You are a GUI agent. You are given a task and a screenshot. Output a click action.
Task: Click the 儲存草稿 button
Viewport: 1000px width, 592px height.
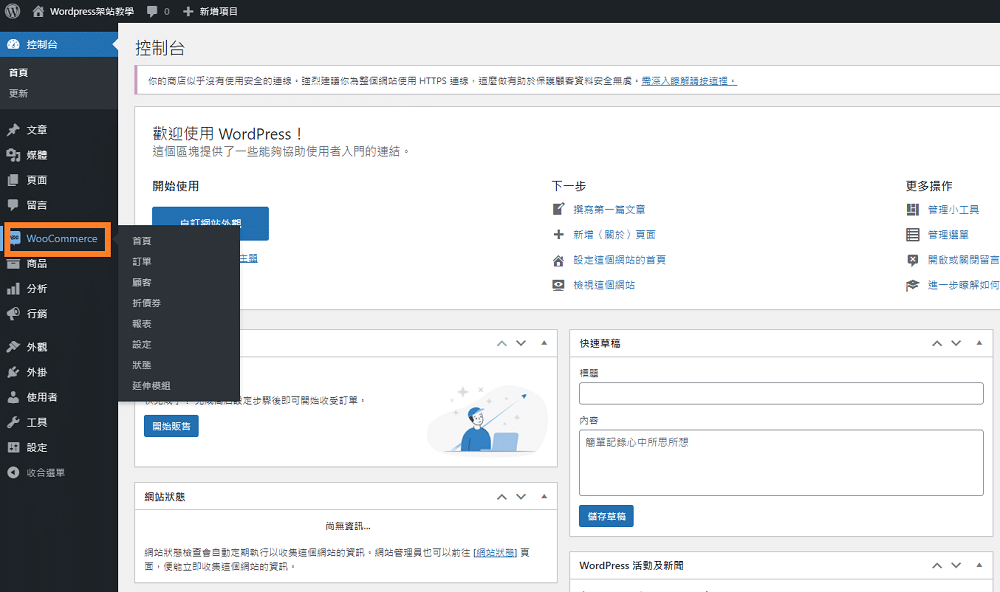607,516
